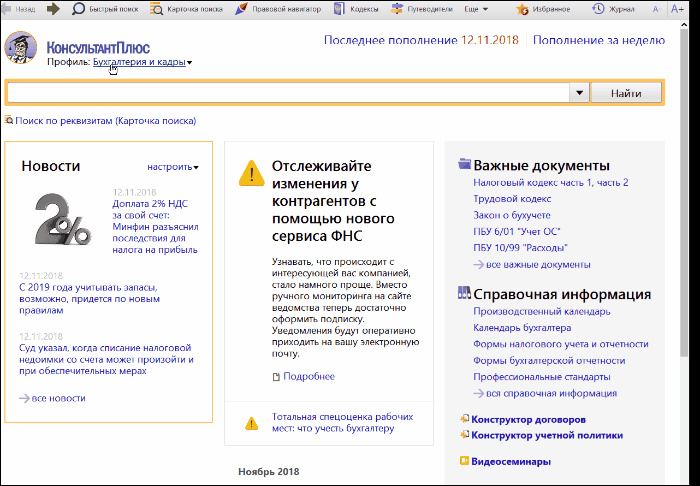Viewport: 700px width, 486px height.
Task: Open Тотальная спецоценка рабочих мест link
Action: [x=342, y=423]
